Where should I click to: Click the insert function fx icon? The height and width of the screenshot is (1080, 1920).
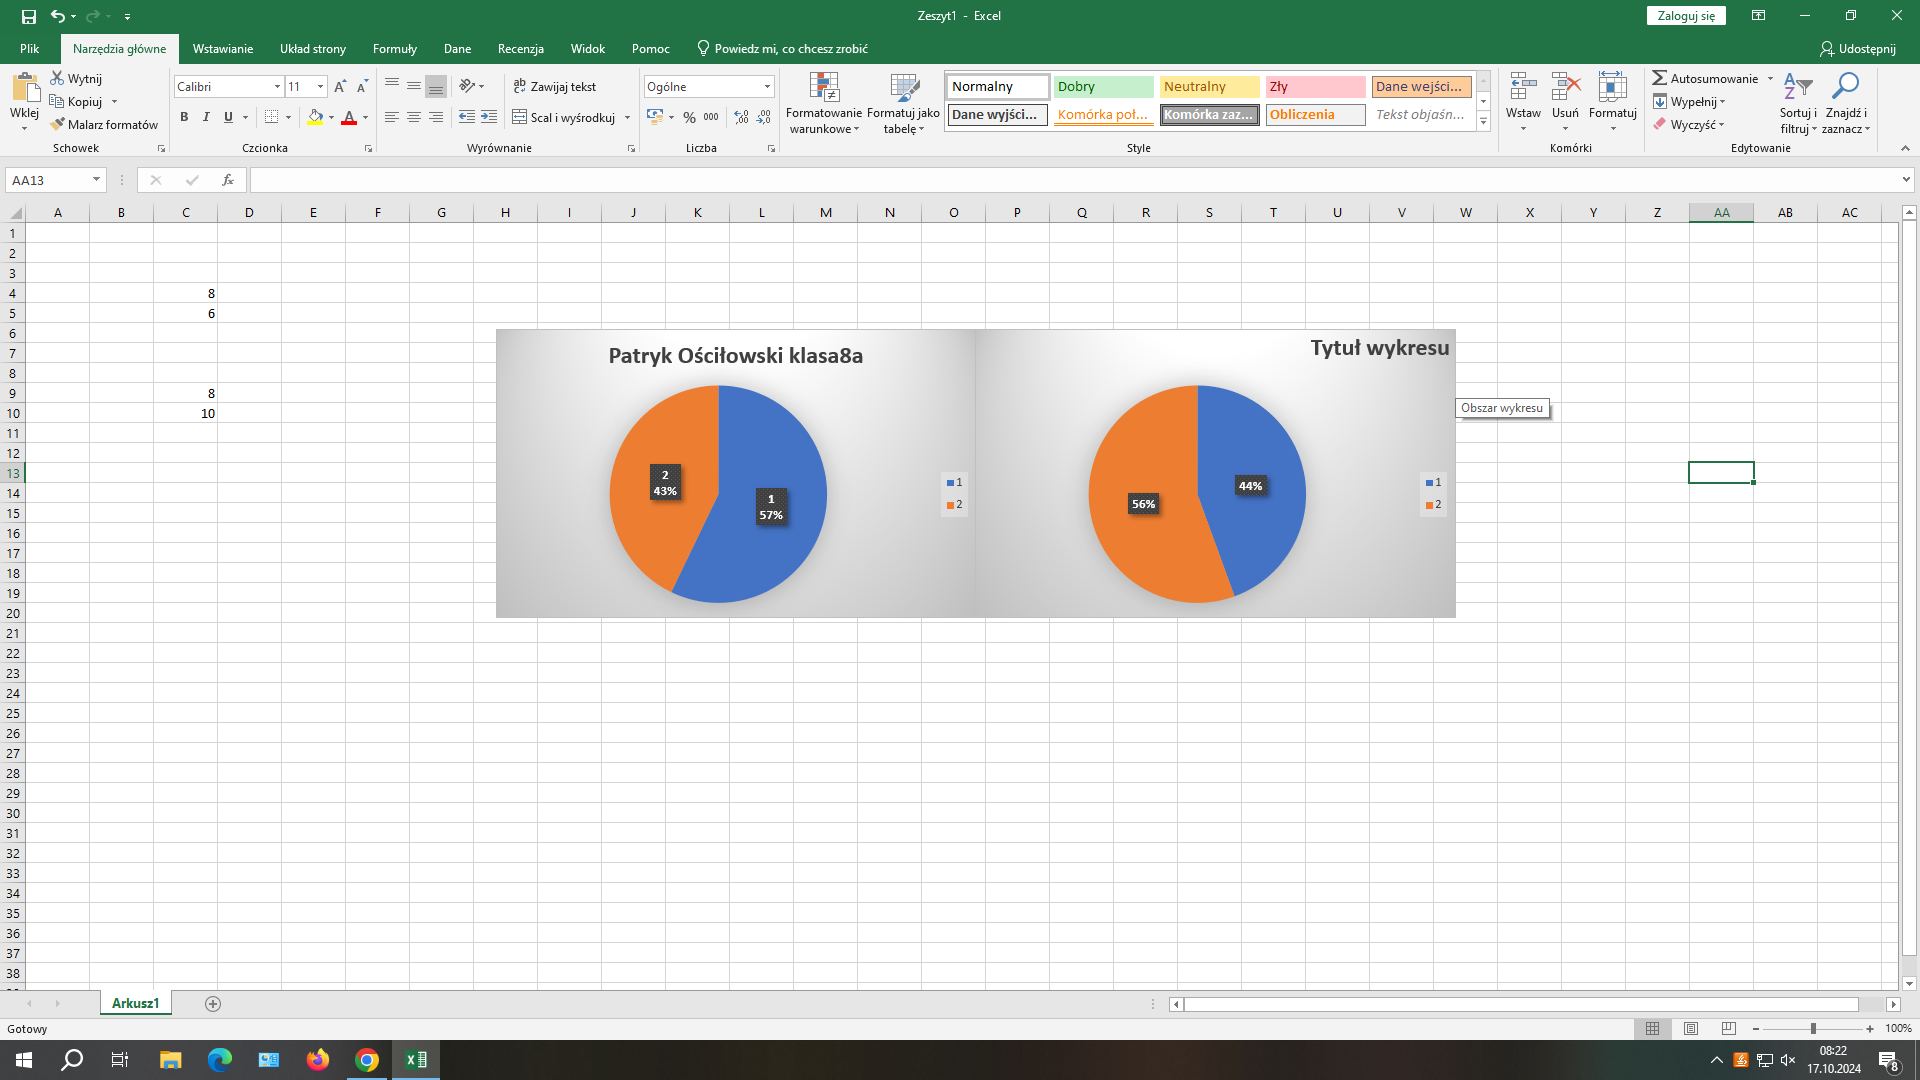point(228,180)
